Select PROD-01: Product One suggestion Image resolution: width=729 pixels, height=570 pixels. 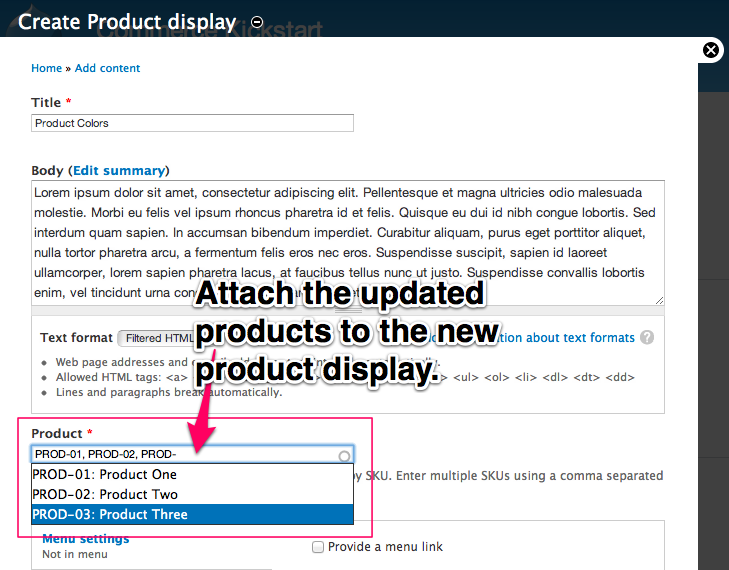(192, 474)
